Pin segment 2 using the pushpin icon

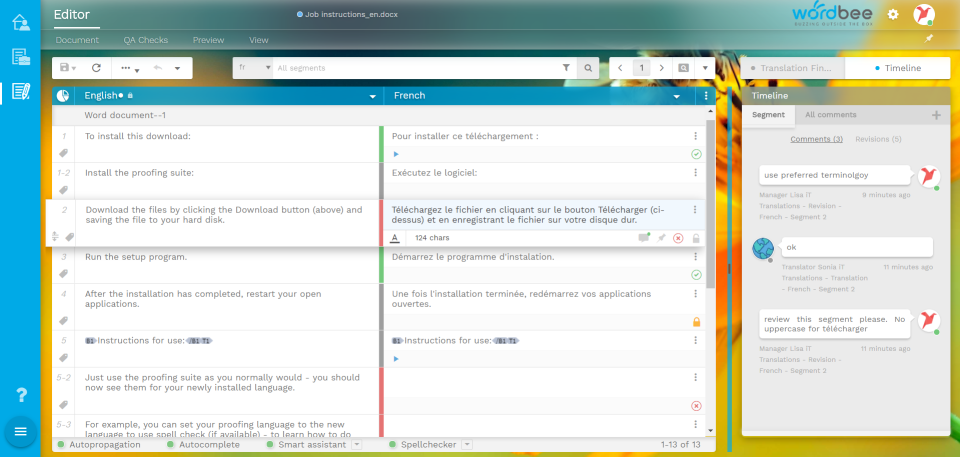pos(661,238)
